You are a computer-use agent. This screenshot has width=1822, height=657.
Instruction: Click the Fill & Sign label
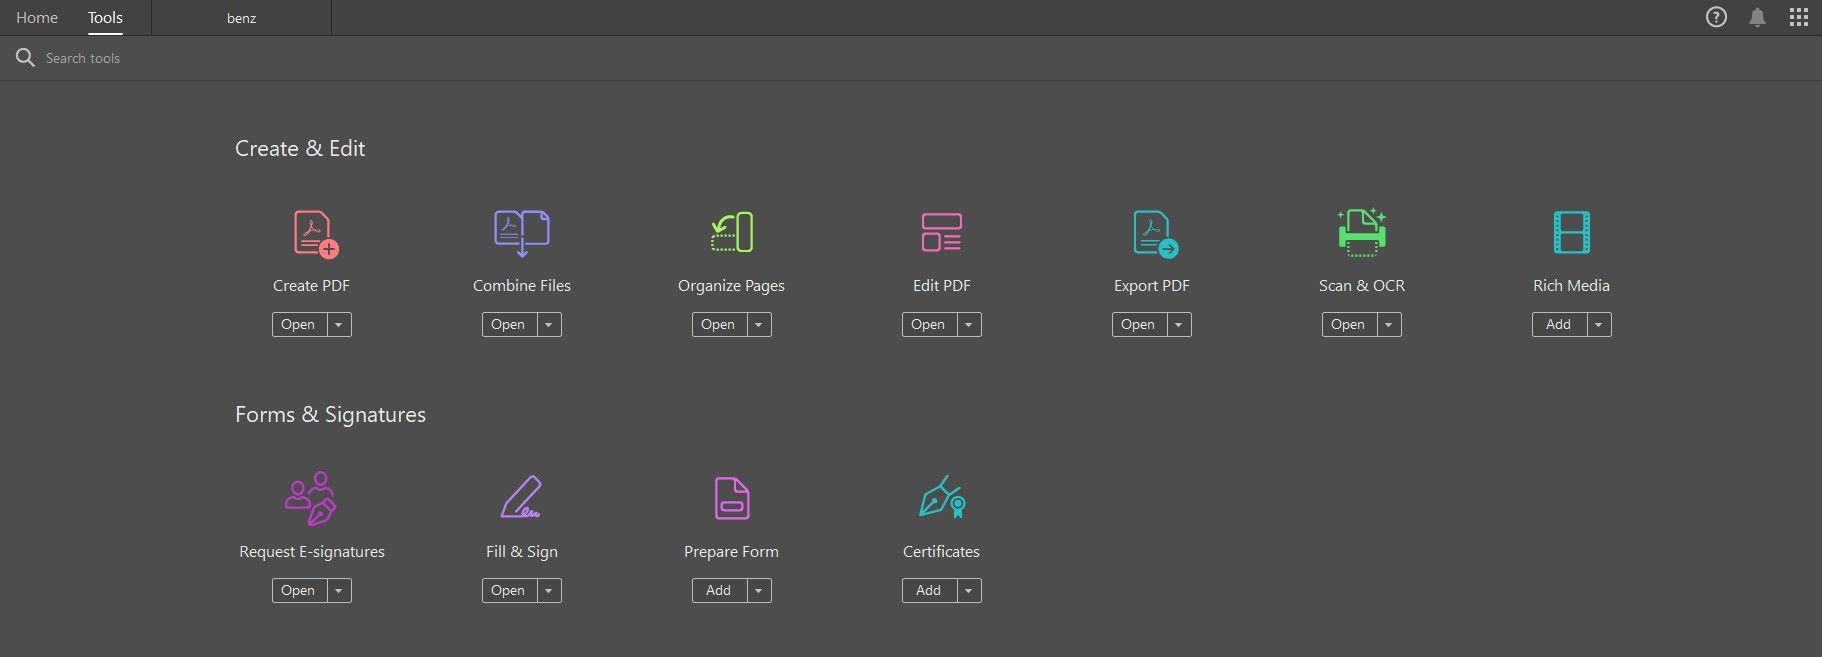(x=522, y=552)
